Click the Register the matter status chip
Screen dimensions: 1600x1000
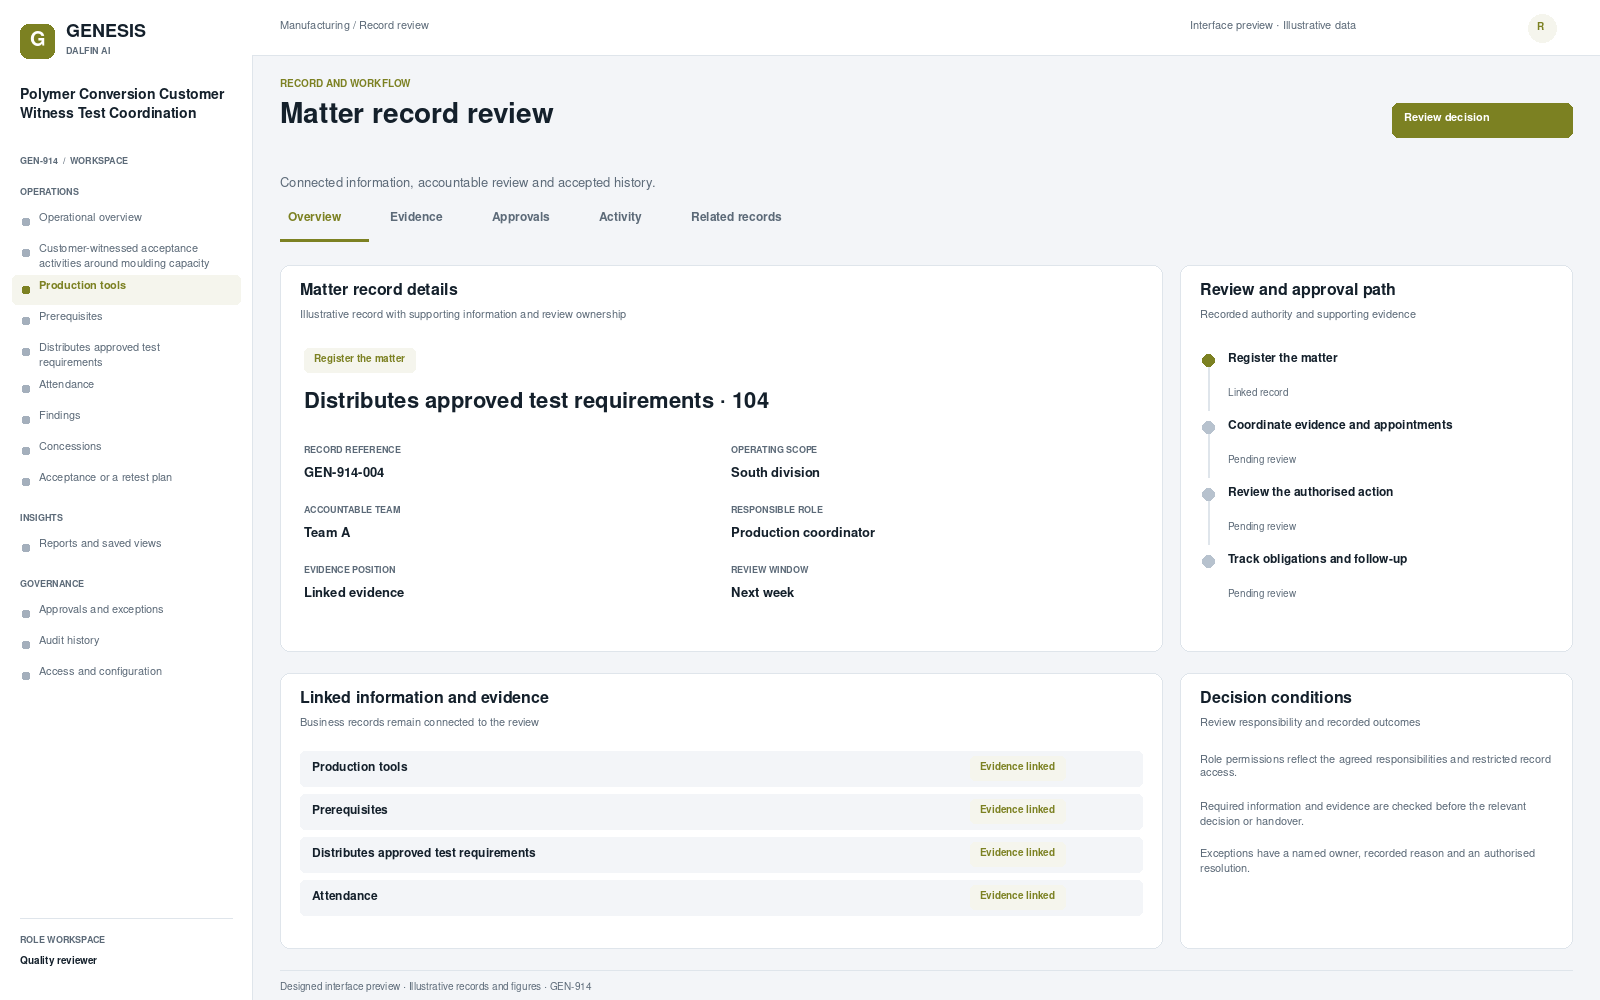(x=360, y=359)
